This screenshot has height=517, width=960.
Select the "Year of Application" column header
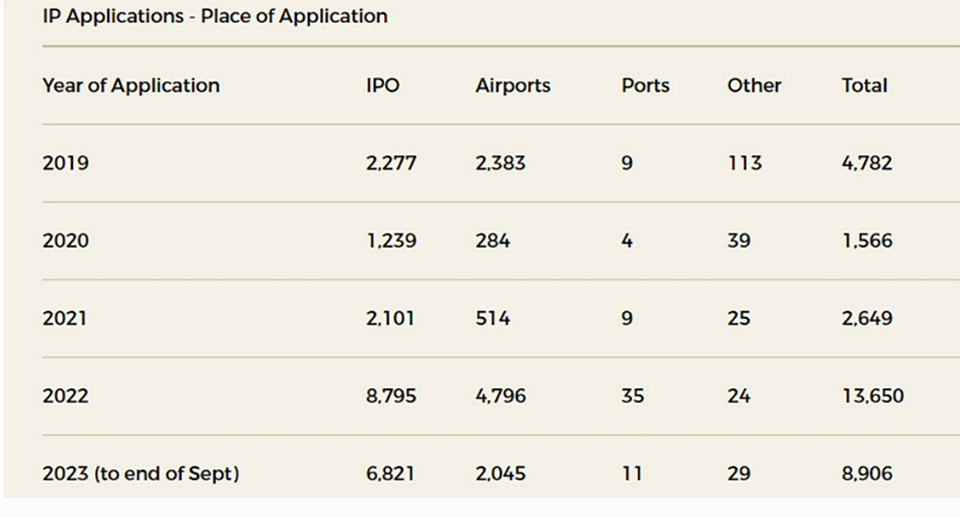[131, 86]
